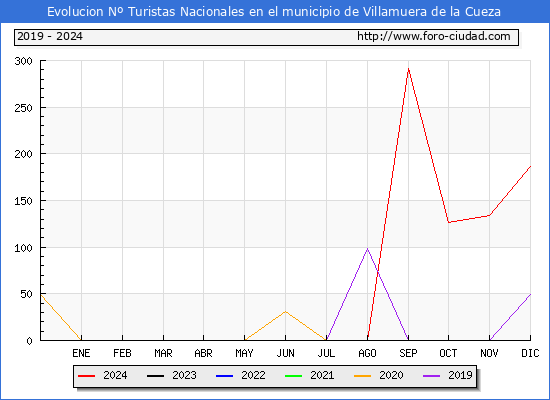This screenshot has height=400, width=550.
Task: Click the 200 y-axis value
Action: (24, 154)
